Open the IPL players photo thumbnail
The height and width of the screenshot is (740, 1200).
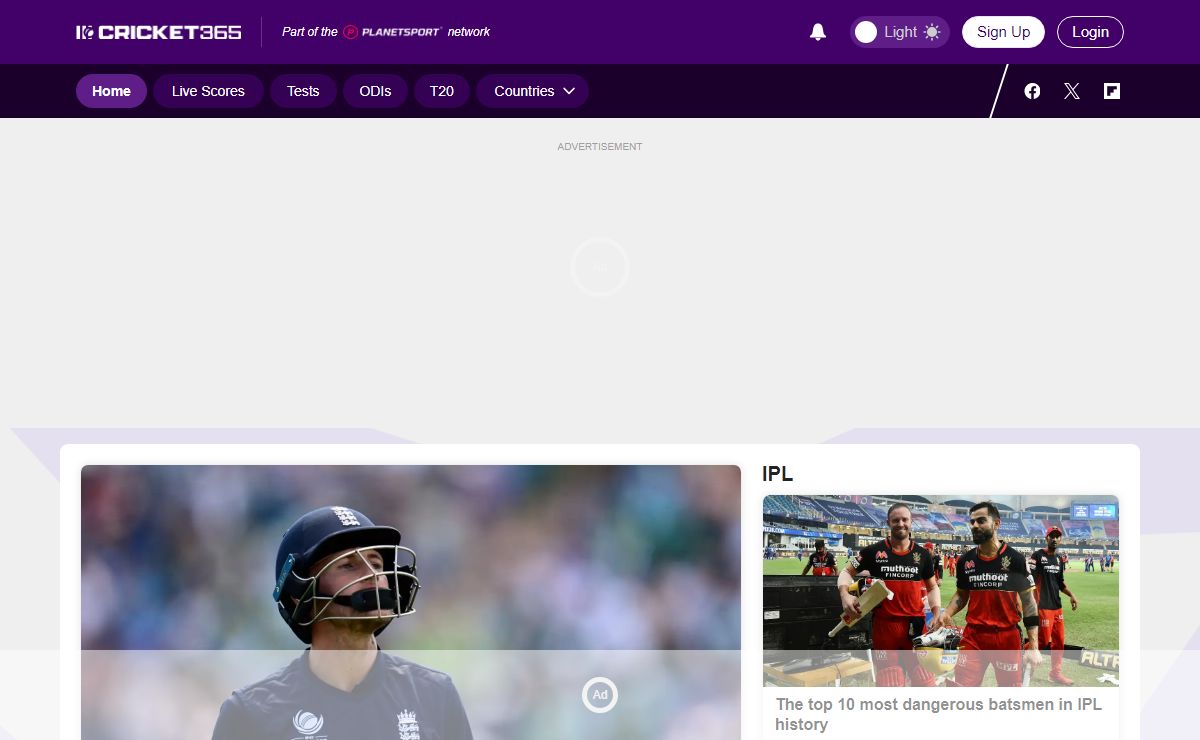tap(941, 591)
